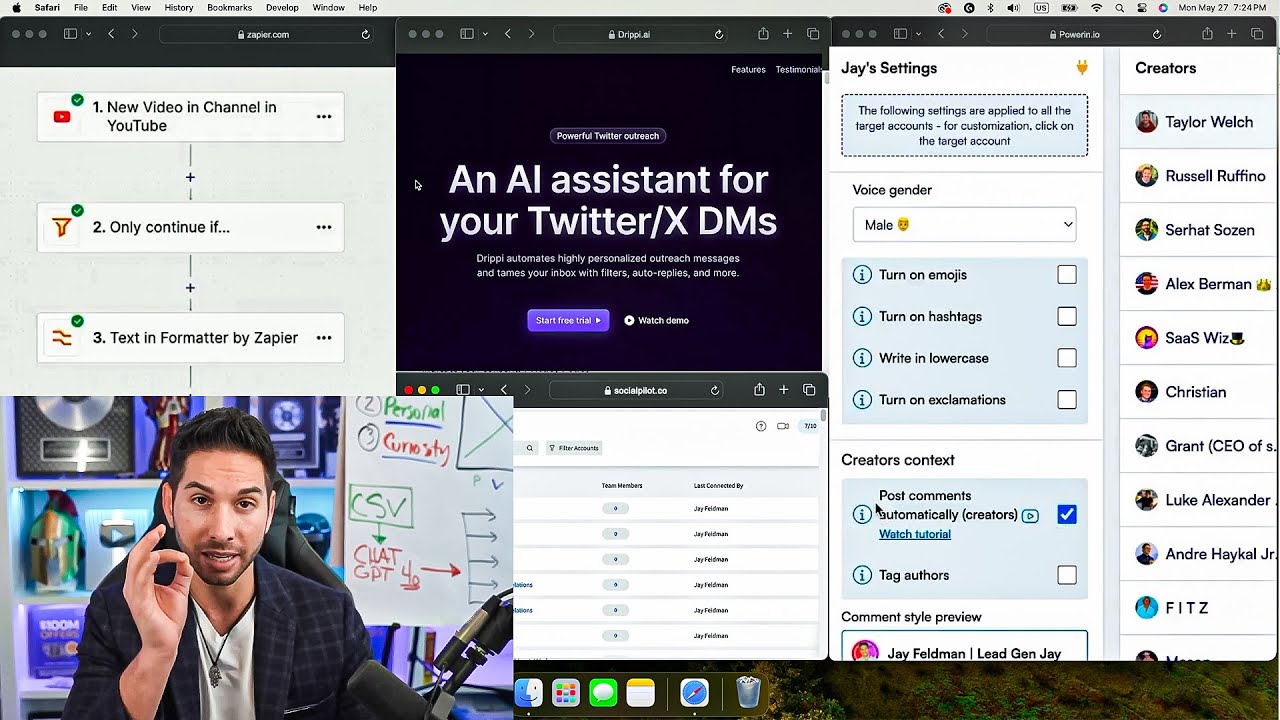Open the History menu

(x=179, y=8)
